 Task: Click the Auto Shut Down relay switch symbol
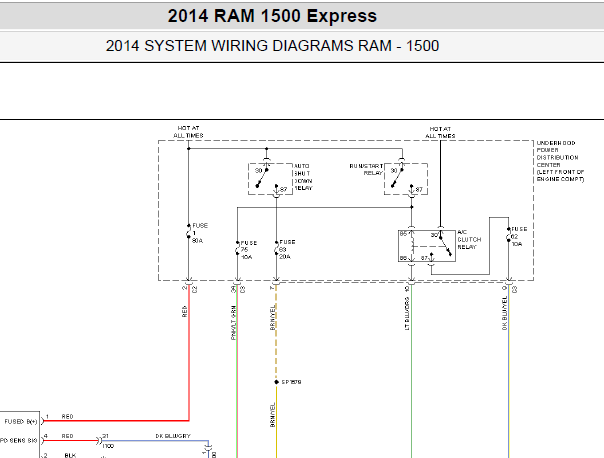tap(262, 178)
